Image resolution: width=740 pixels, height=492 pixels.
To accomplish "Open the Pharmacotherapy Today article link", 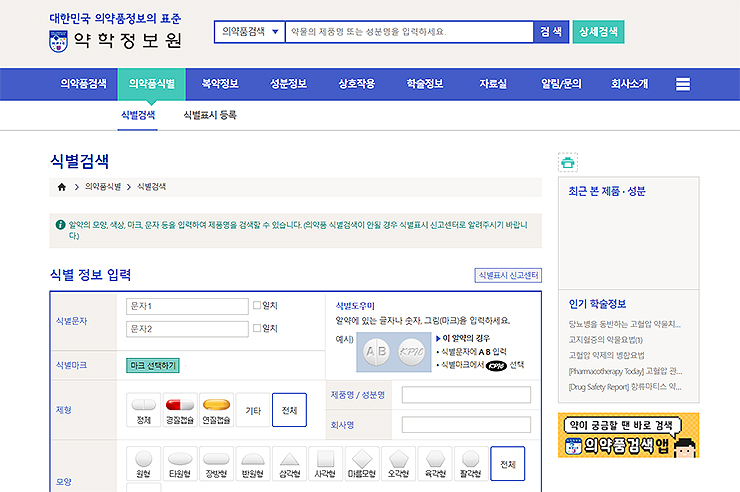I will coord(625,371).
